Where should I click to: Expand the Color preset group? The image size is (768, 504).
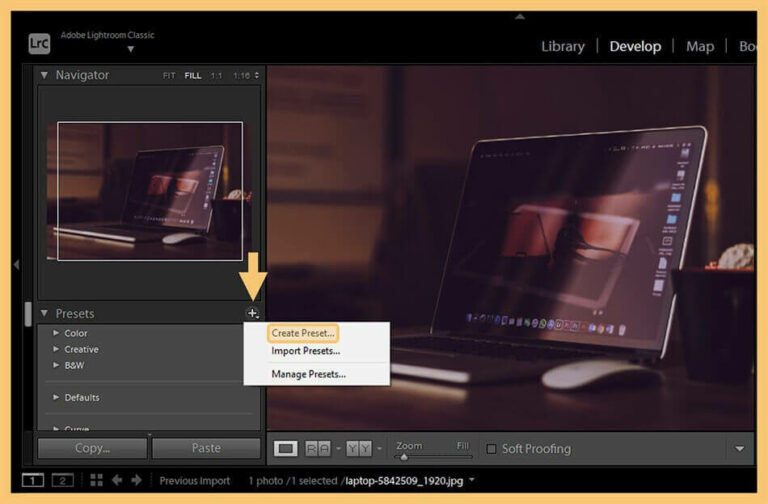point(56,333)
